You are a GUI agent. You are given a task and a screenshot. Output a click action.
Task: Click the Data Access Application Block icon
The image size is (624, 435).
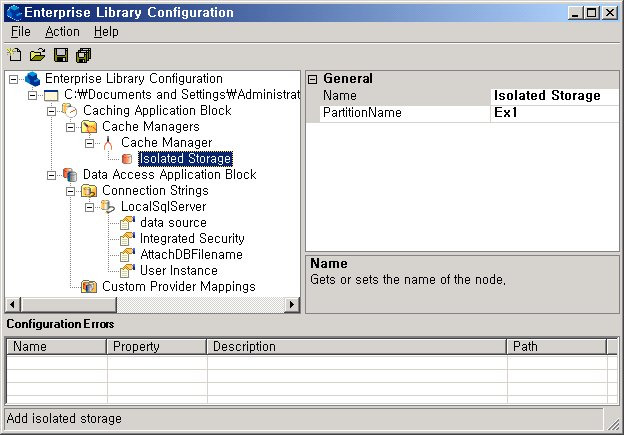click(70, 174)
